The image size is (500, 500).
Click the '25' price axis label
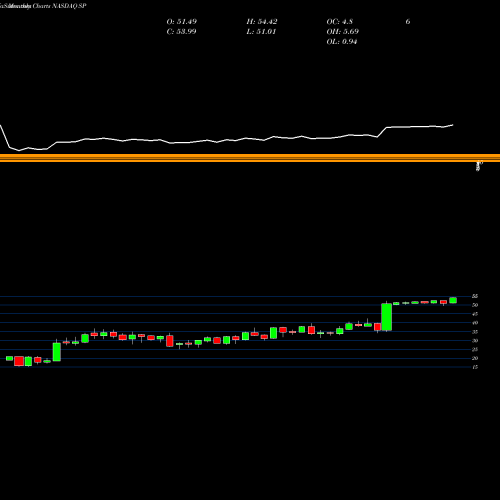475,349
